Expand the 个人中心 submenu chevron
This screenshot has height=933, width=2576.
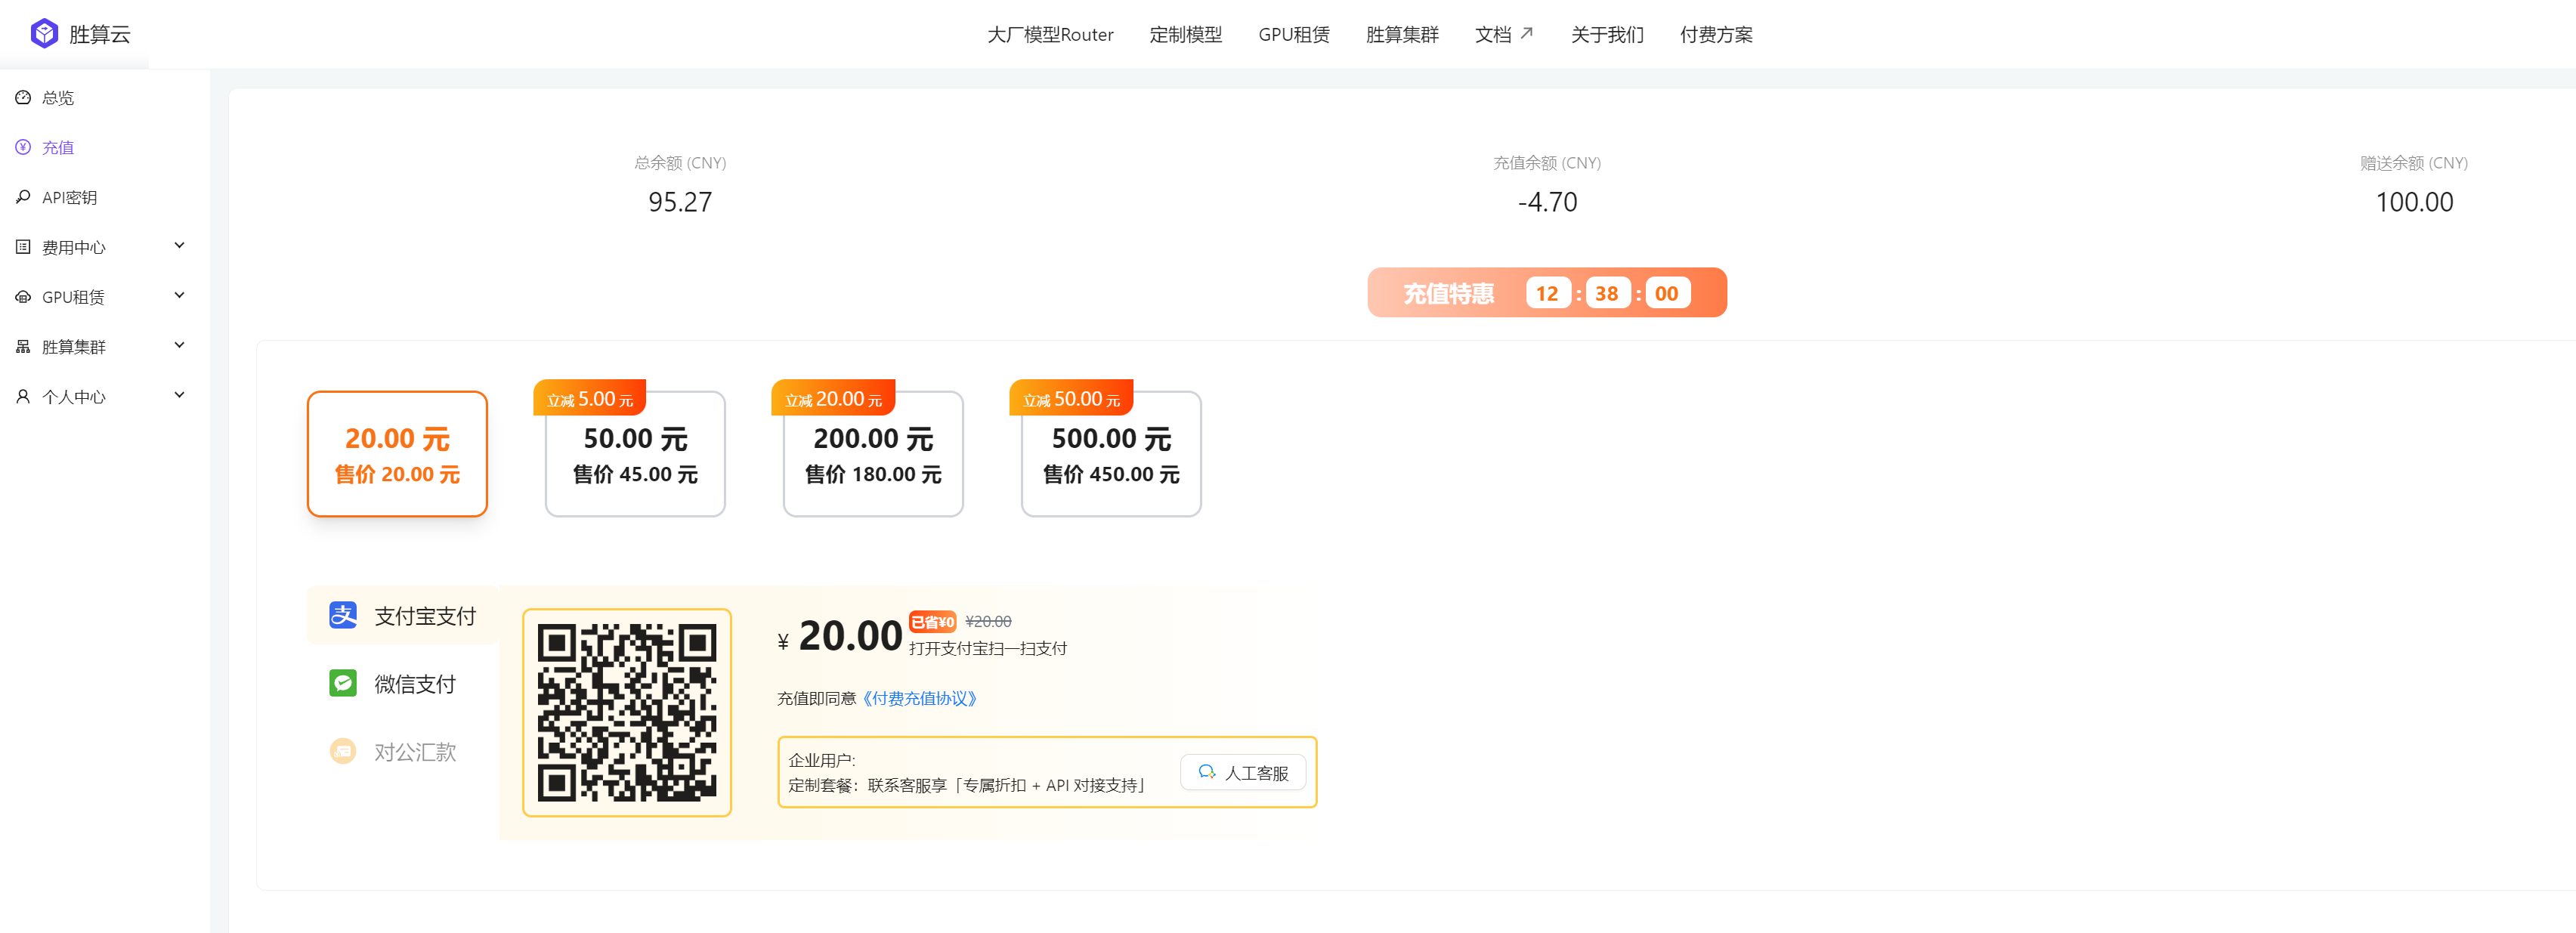coord(180,396)
